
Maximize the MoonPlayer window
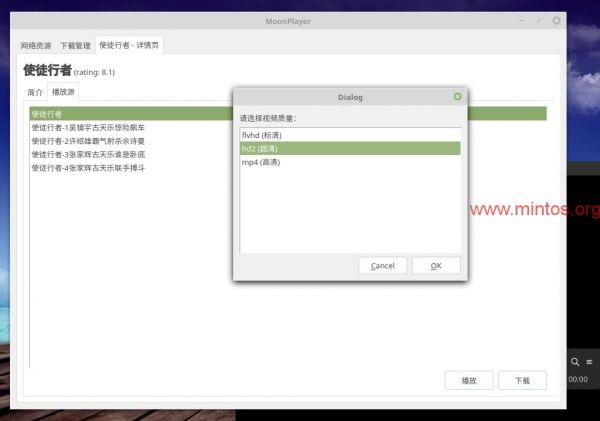click(539, 20)
